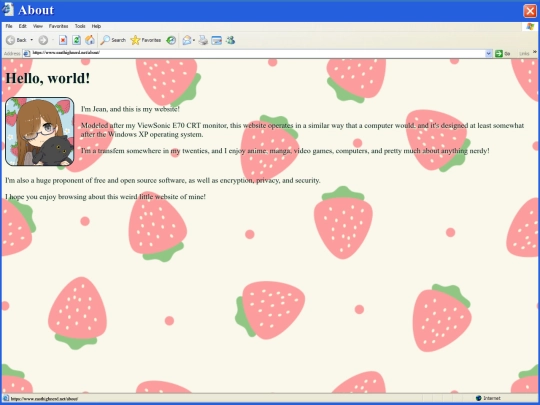Open the Forward history dropdown arrow
This screenshot has height=405, width=540.
pyautogui.click(x=53, y=40)
